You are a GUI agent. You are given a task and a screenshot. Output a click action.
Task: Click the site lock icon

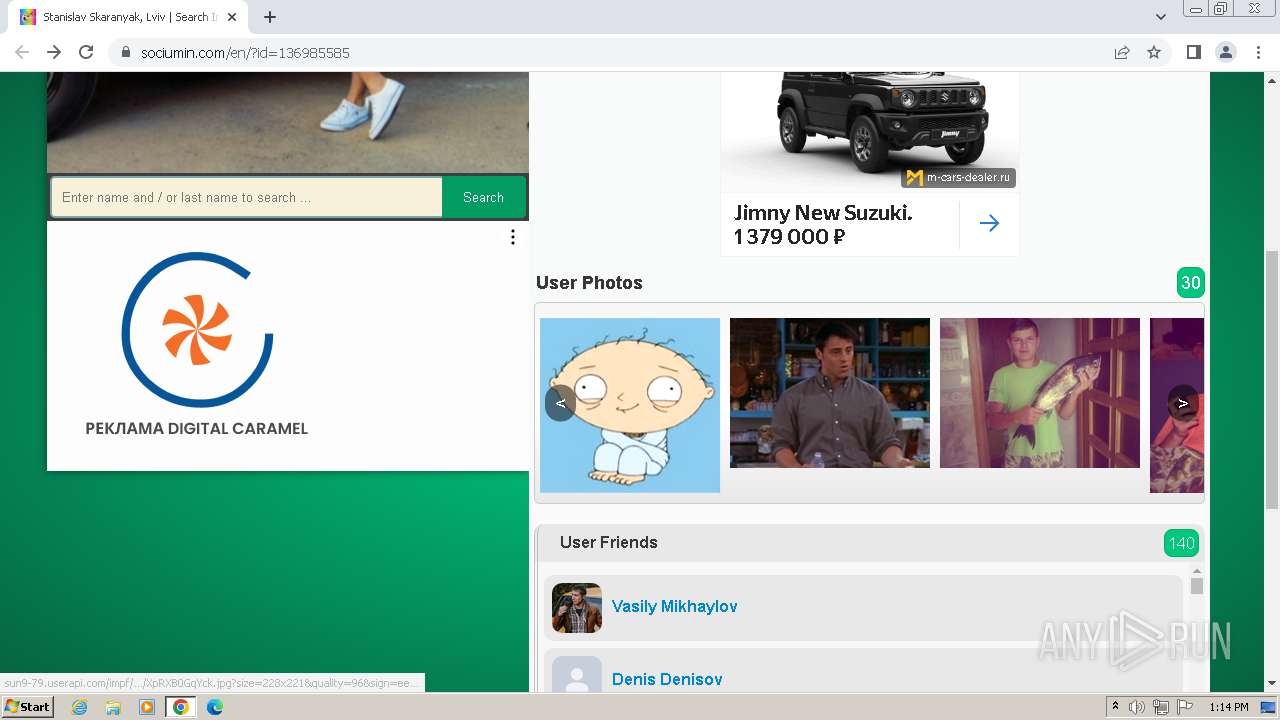coord(126,53)
